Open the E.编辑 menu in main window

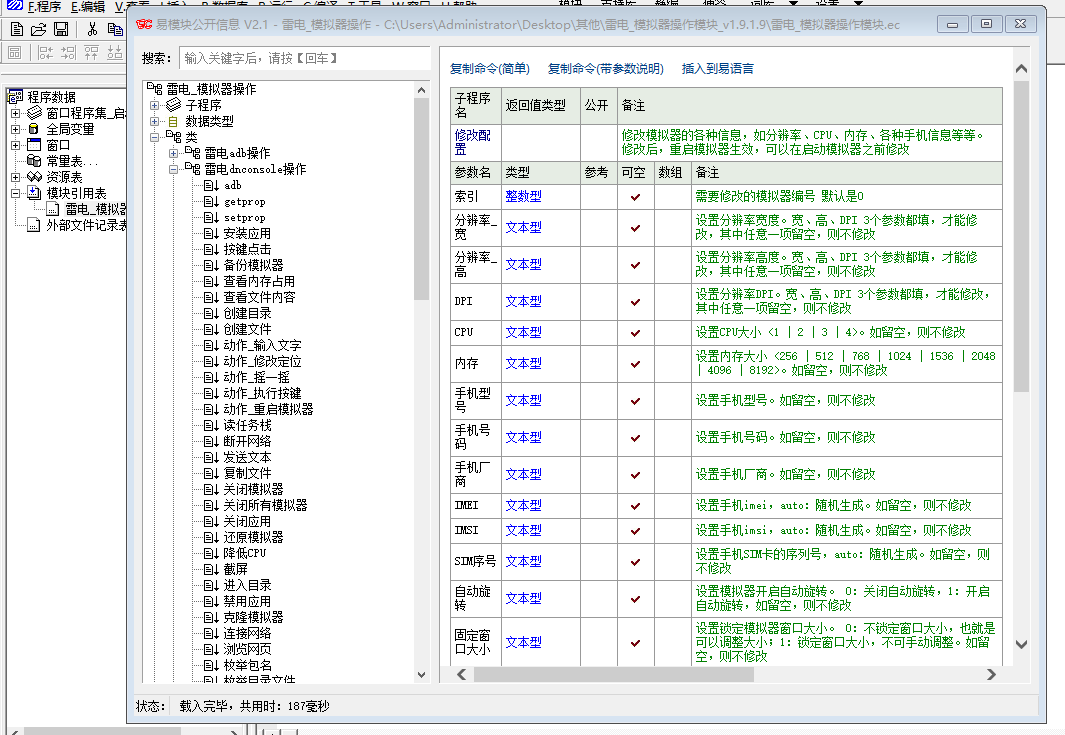pos(88,6)
